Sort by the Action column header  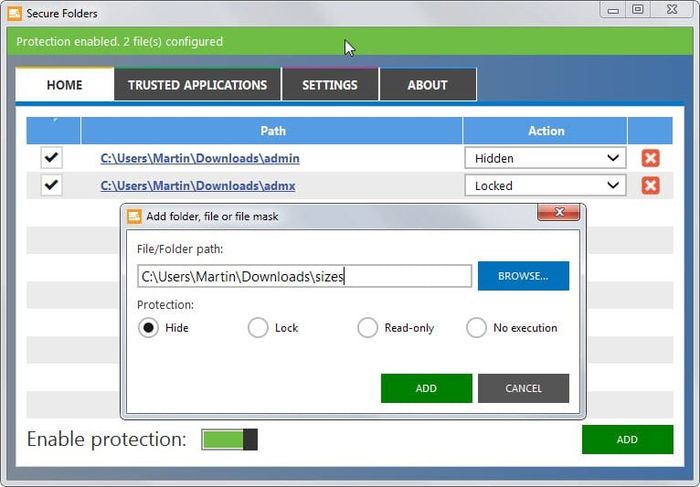[546, 131]
